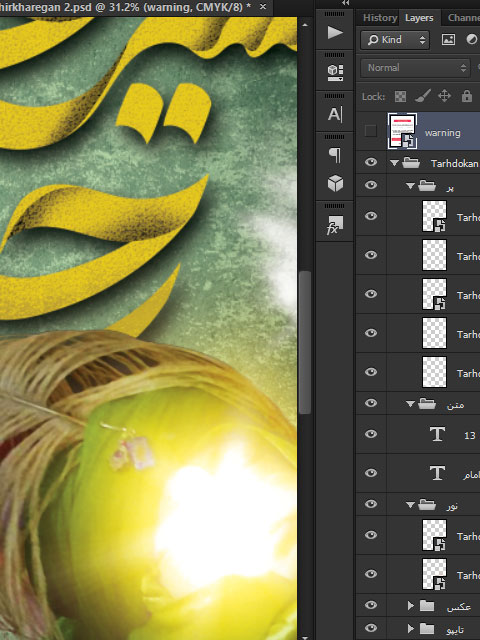Image resolution: width=480 pixels, height=640 pixels.
Task: Switch to the History tab
Action: point(380,18)
